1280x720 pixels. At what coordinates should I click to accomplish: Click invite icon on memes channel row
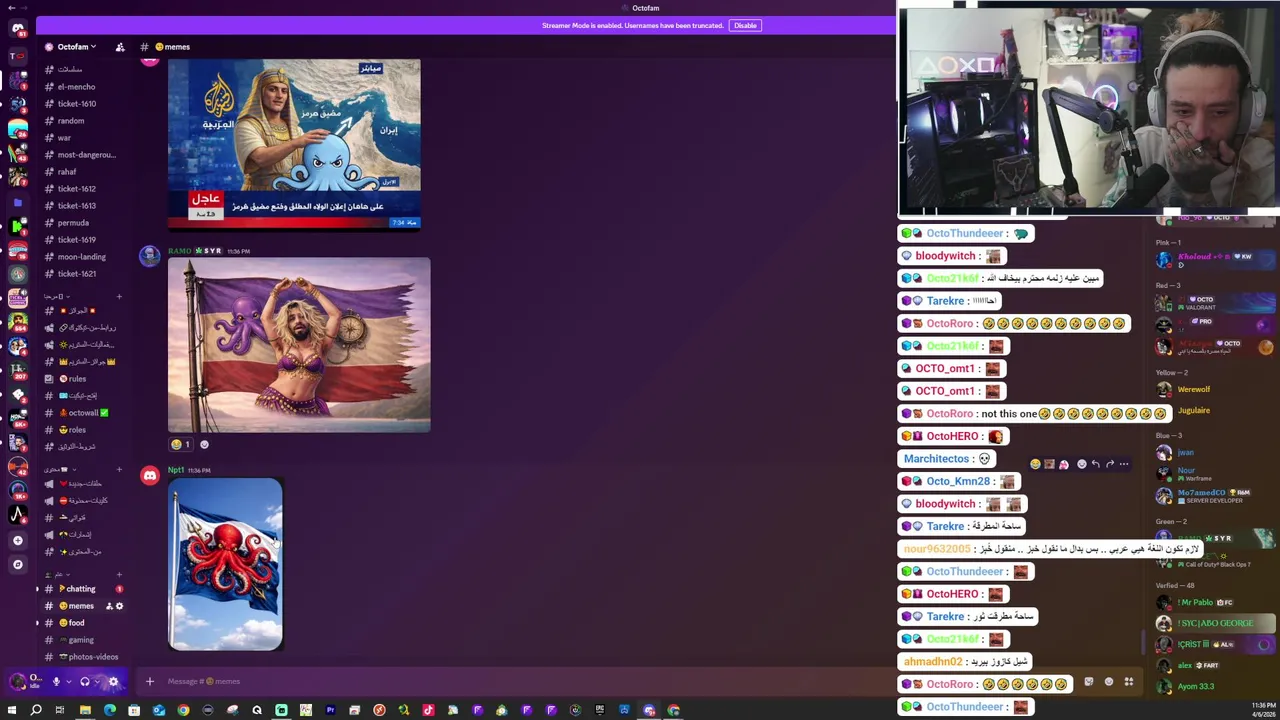pyautogui.click(x=109, y=606)
